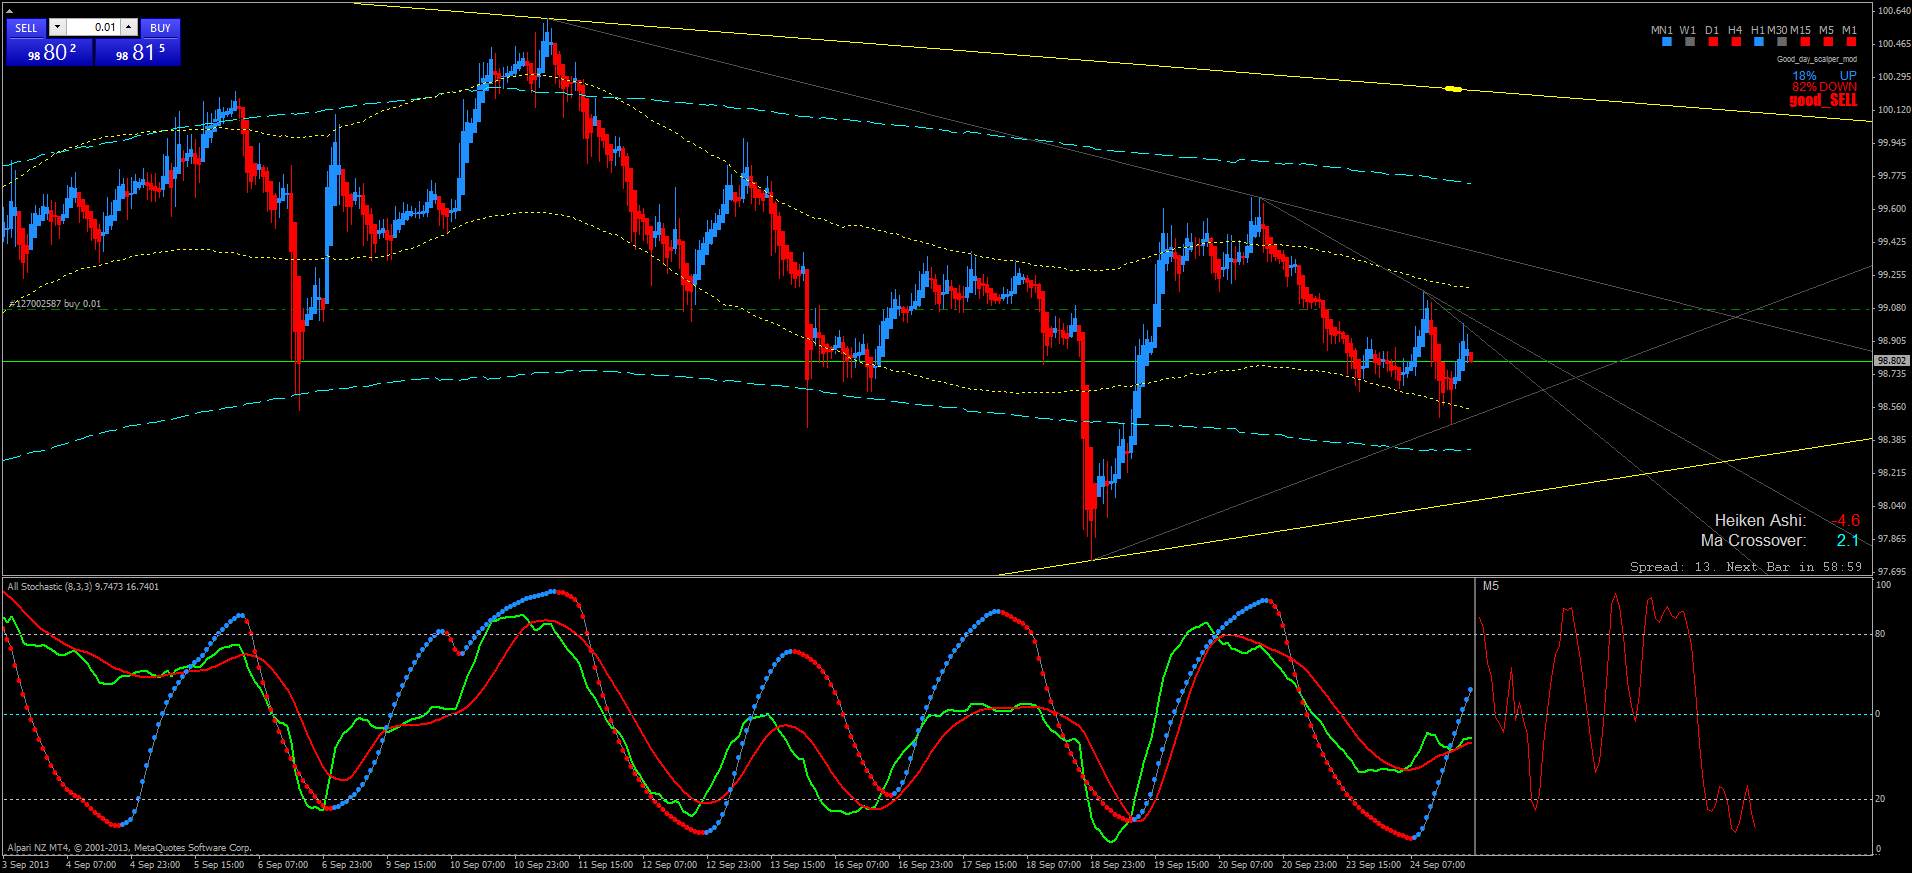This screenshot has height=873, width=1912.
Task: Select the #127002587 buy 0.01 order label
Action: (x=55, y=304)
